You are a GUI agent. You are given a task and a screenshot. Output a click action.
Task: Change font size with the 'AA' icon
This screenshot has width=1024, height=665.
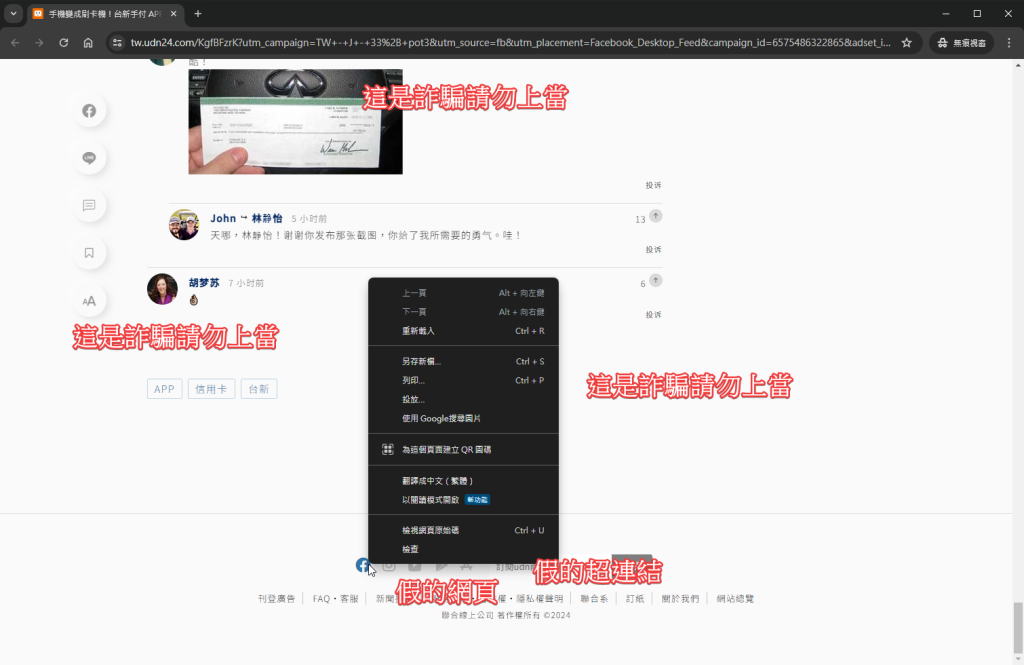pos(89,300)
